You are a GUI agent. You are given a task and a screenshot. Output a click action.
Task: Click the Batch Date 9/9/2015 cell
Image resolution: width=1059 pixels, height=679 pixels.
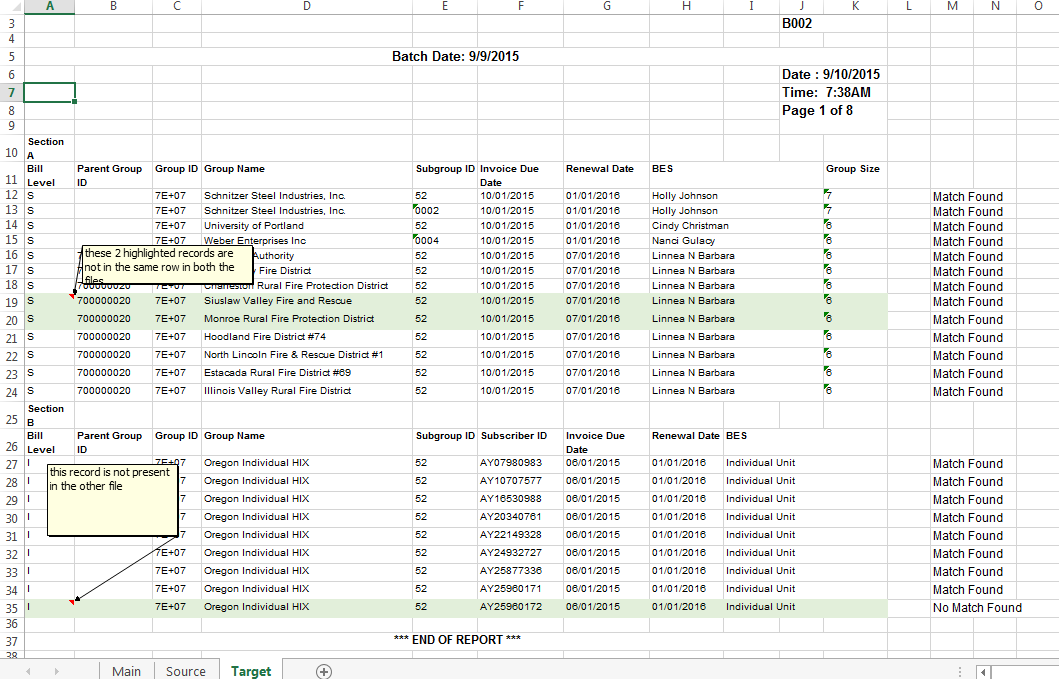455,56
